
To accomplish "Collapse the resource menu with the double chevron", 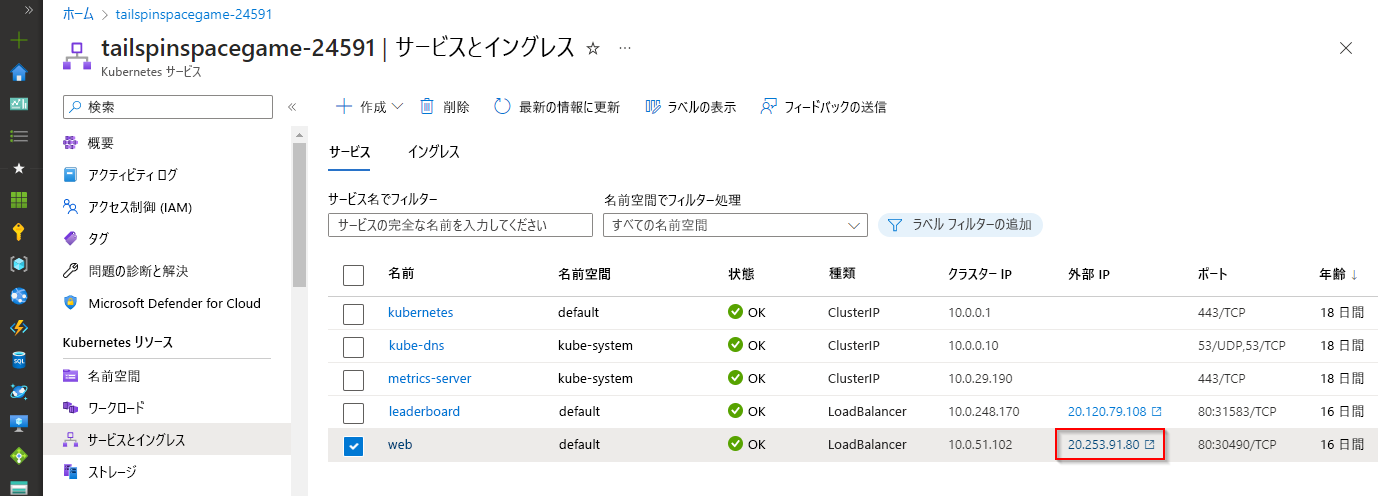I will [x=292, y=107].
